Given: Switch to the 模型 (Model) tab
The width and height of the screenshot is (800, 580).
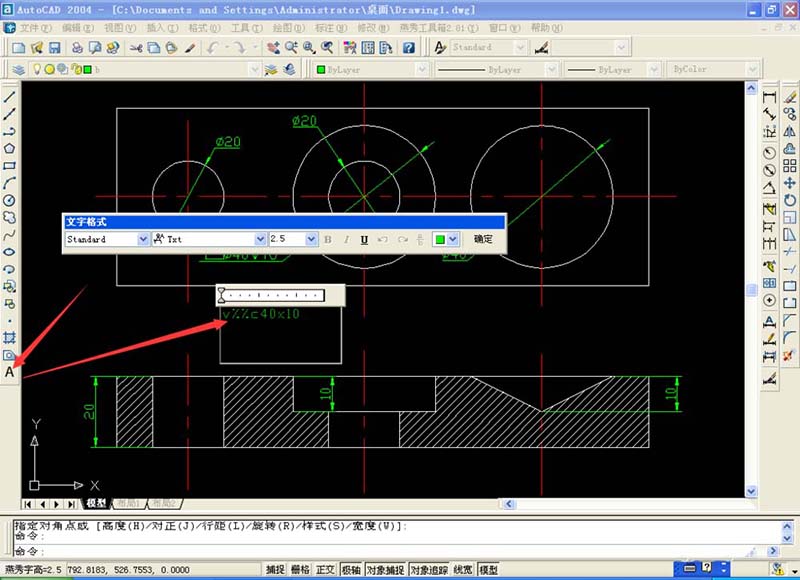Looking at the screenshot, I should [x=96, y=503].
